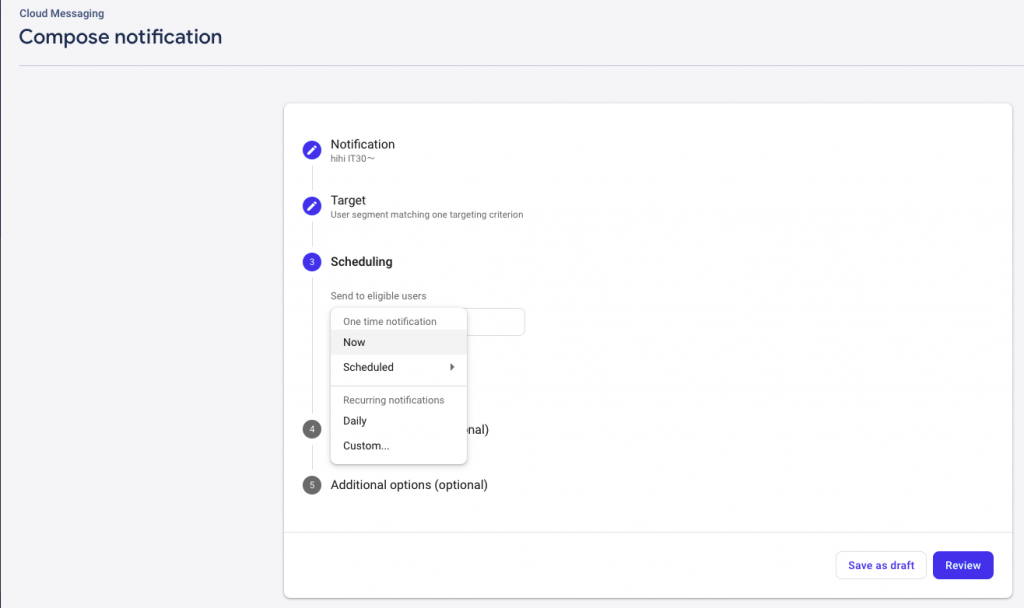Click the Review button
This screenshot has height=608, width=1024.
point(963,565)
